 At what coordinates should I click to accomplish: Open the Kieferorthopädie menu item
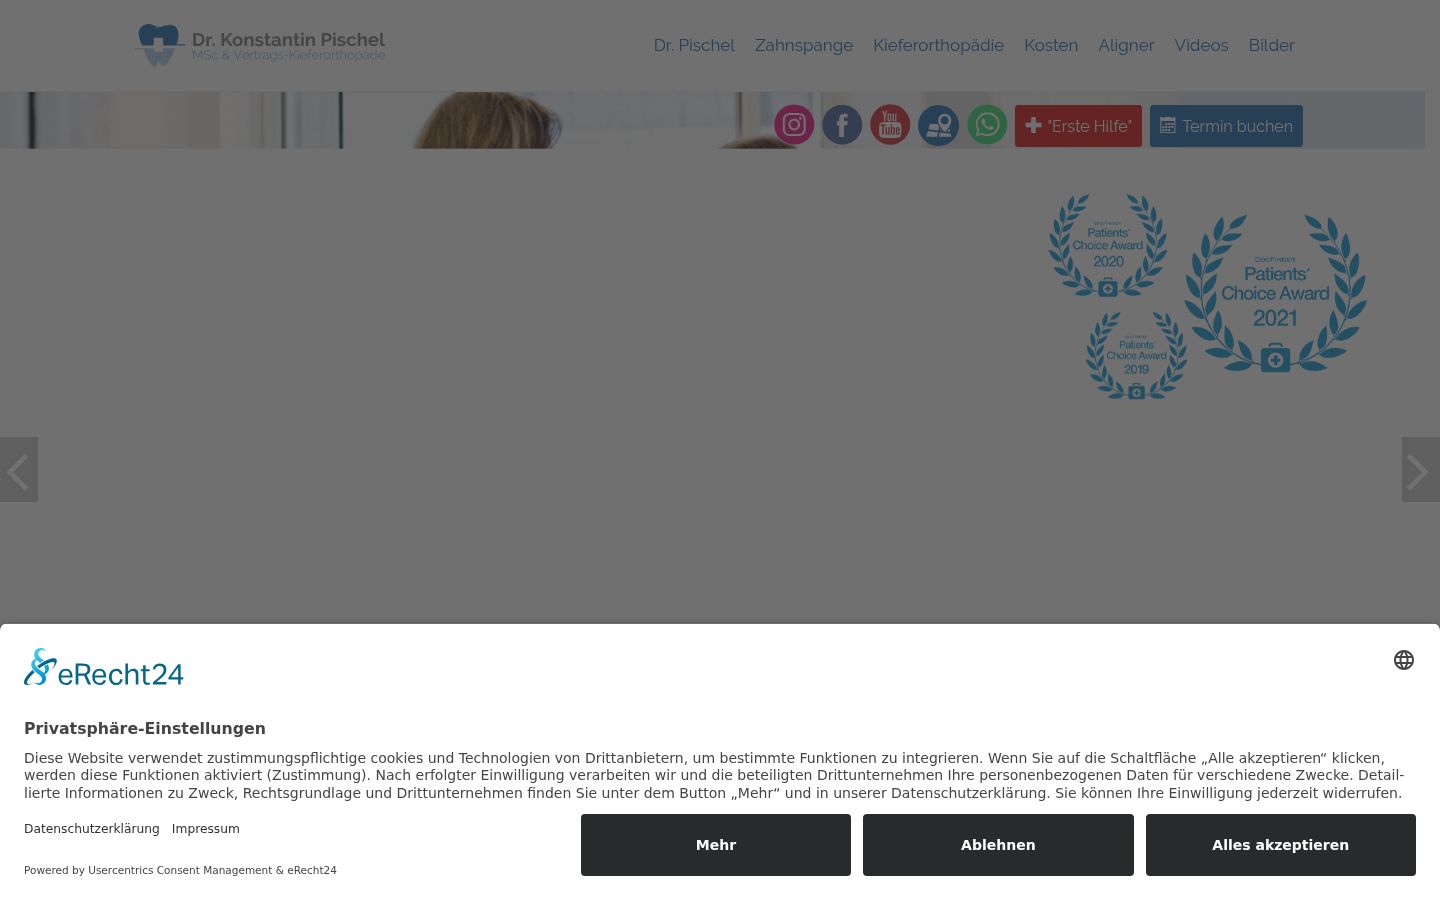(x=938, y=45)
